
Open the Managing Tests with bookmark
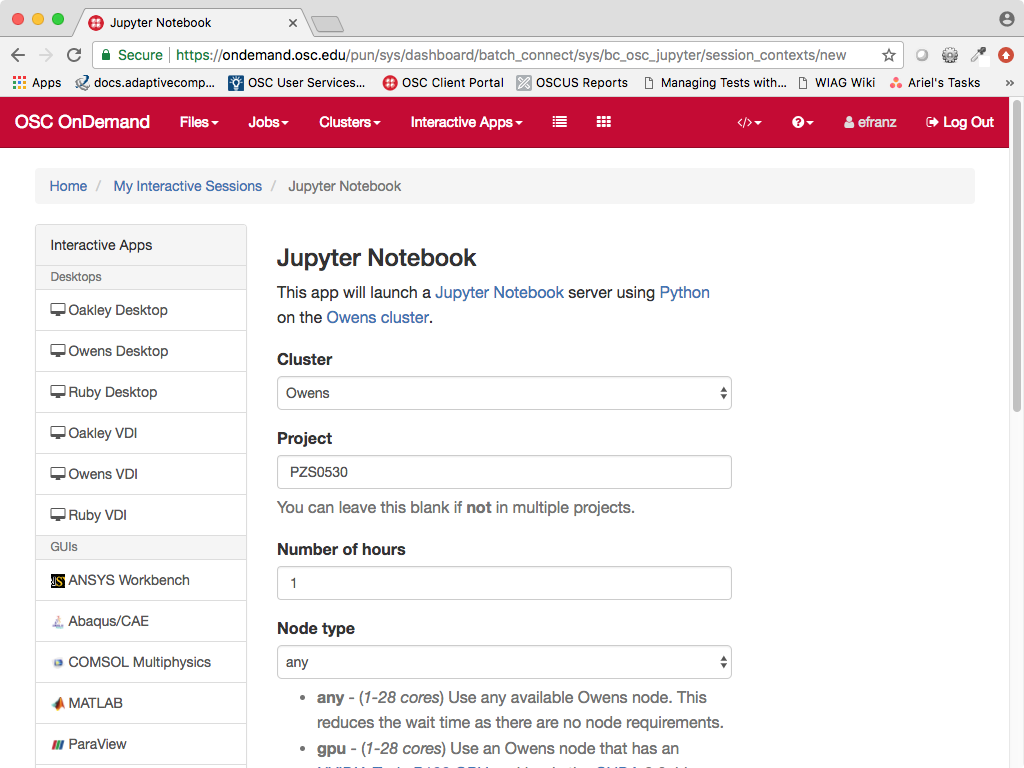click(x=715, y=83)
